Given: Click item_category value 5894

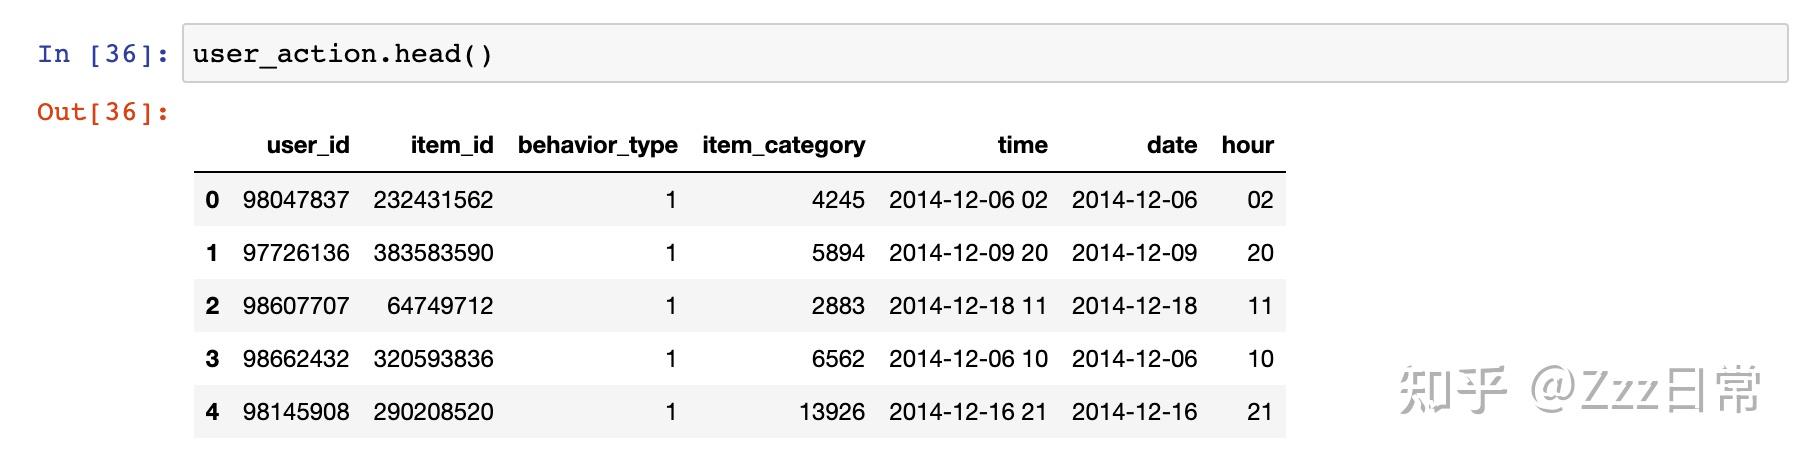Looking at the screenshot, I should [x=838, y=253].
